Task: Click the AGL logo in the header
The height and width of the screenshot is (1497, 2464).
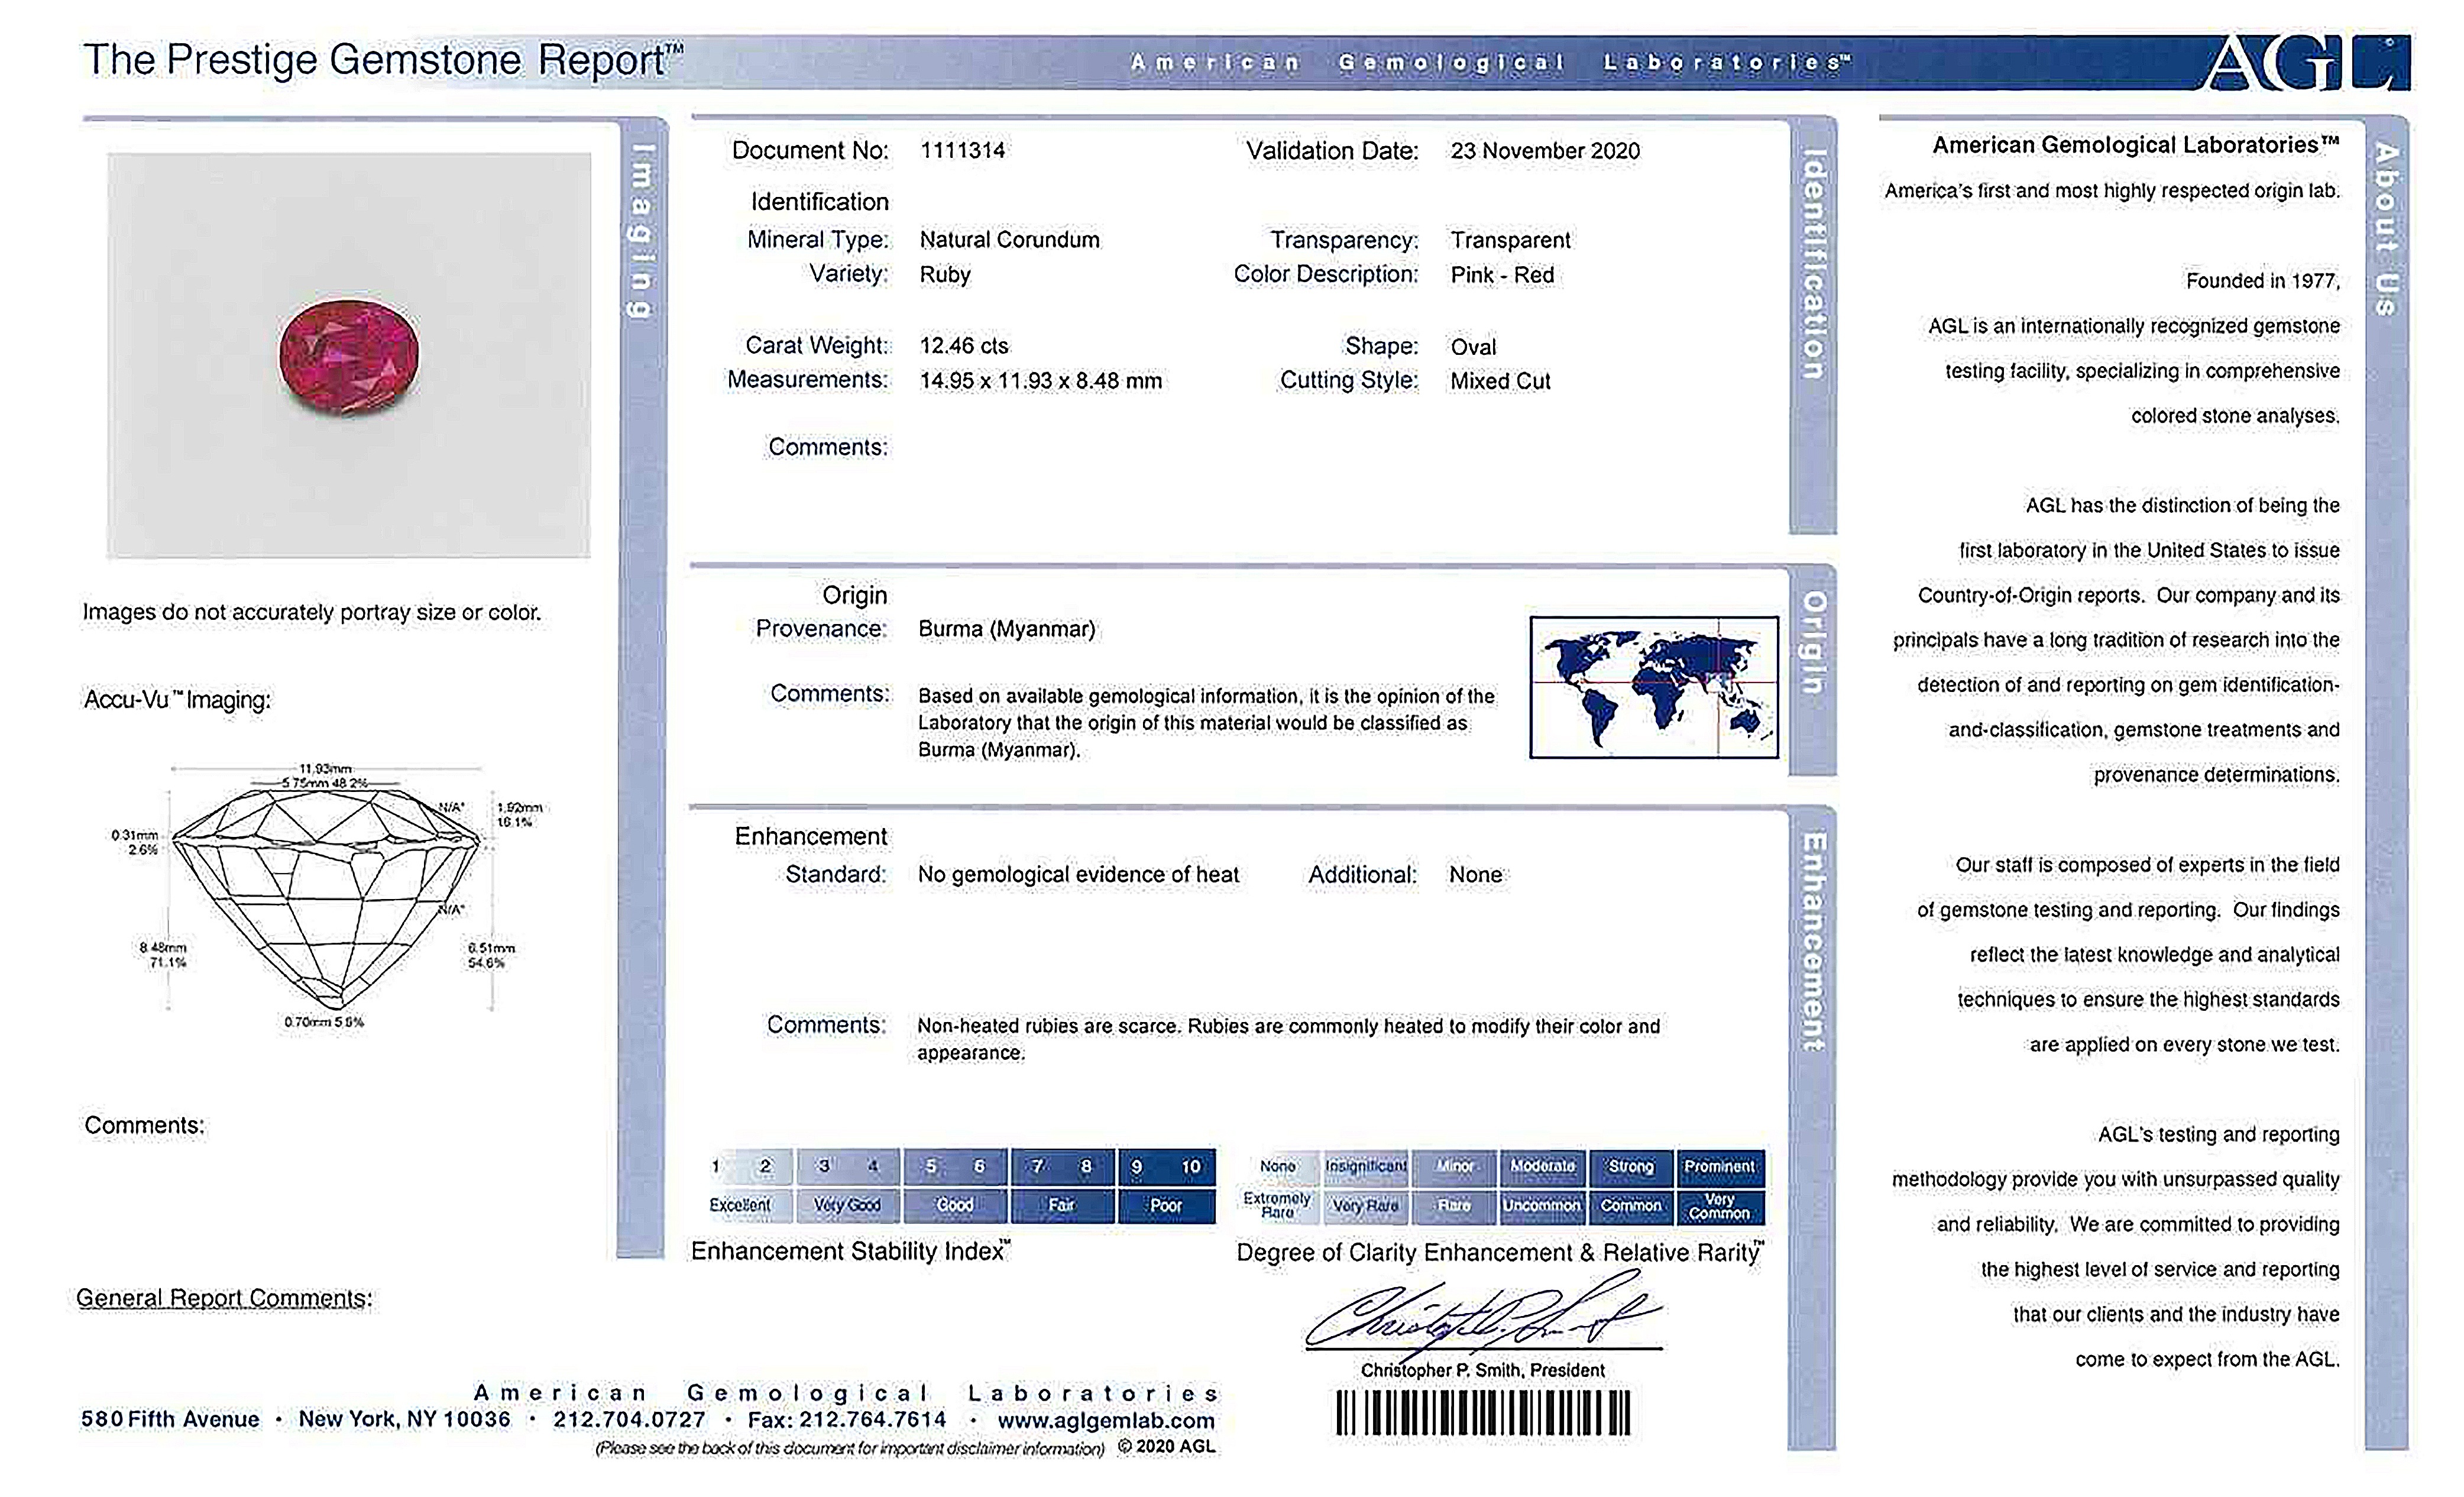Action: point(2306,63)
